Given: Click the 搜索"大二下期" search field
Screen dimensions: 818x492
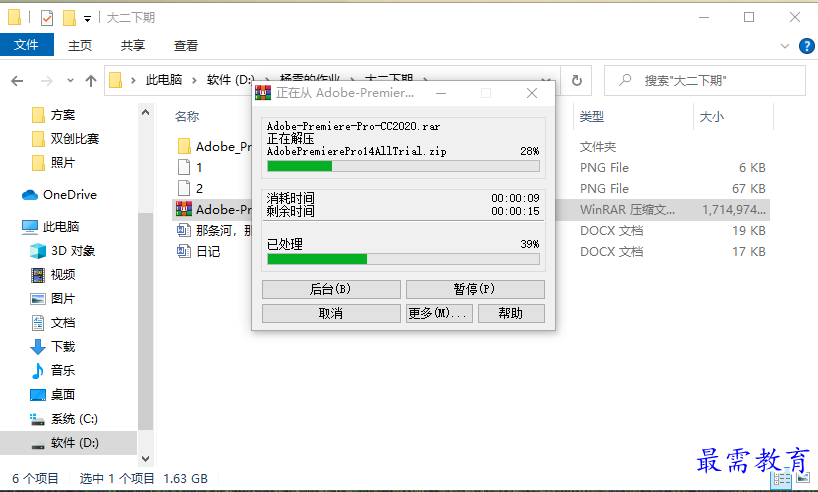Looking at the screenshot, I should coord(705,80).
